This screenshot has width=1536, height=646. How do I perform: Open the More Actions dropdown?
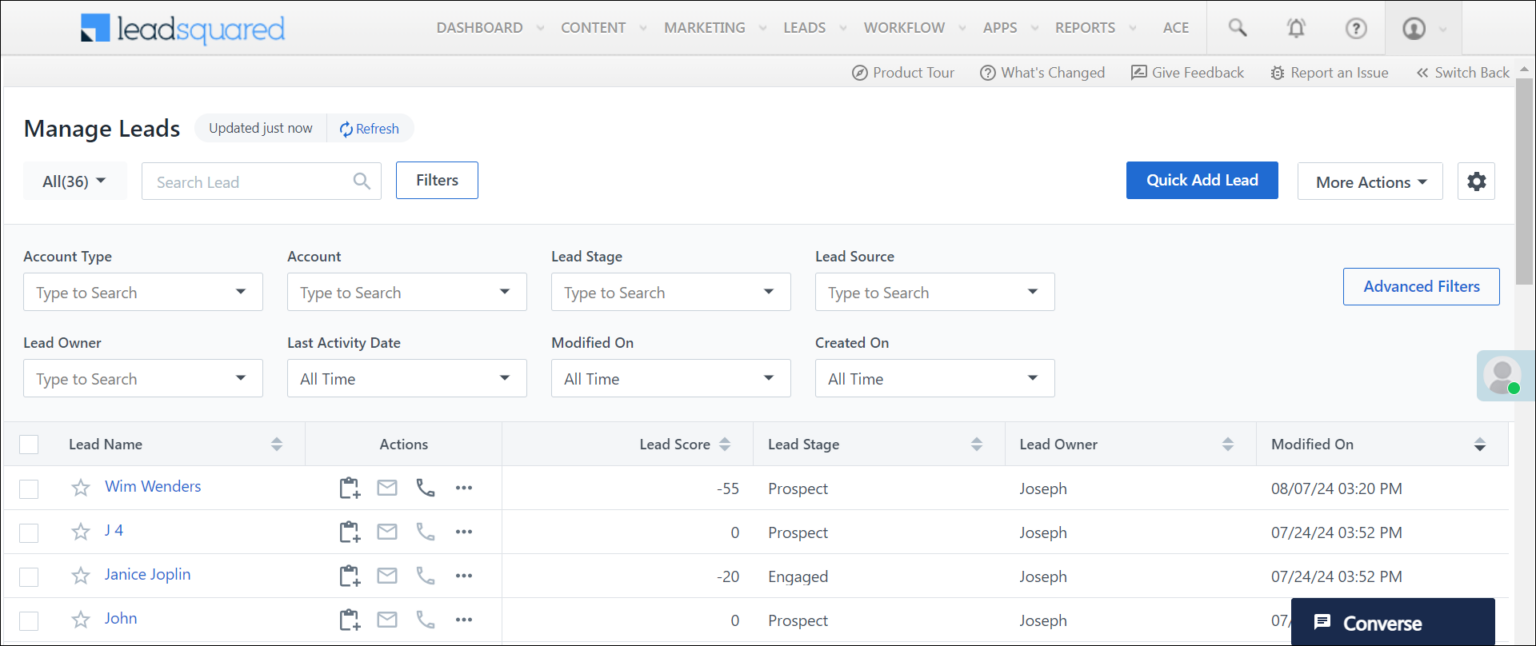tap(1370, 181)
